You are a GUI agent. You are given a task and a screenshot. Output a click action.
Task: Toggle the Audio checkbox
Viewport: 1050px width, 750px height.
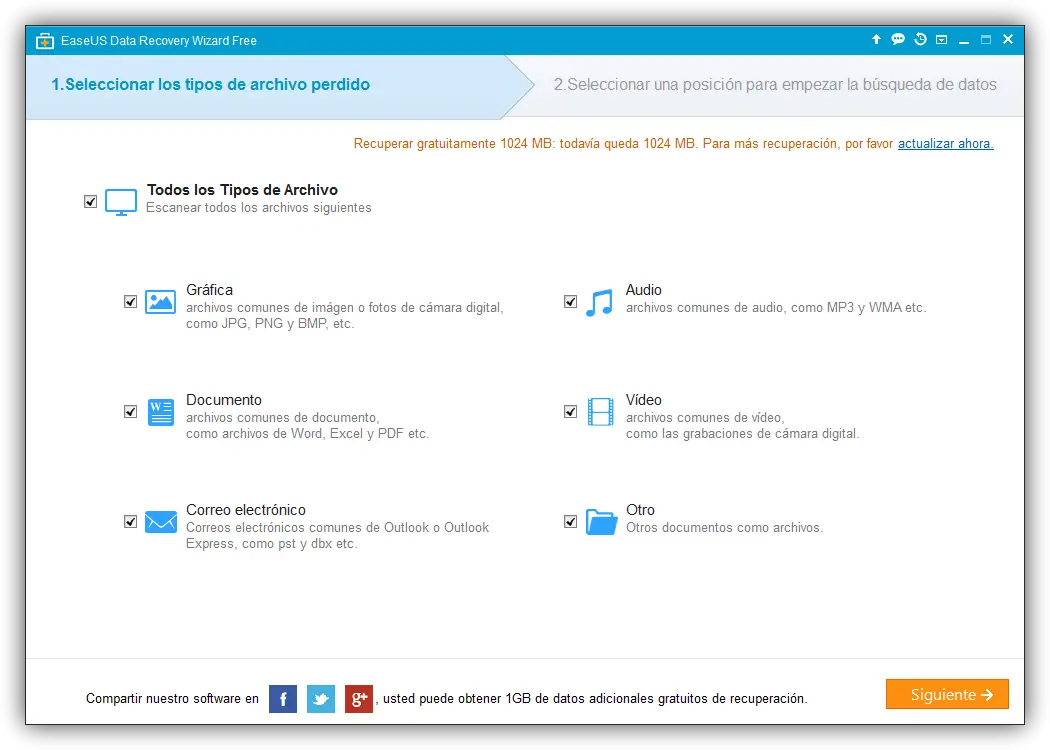571,301
